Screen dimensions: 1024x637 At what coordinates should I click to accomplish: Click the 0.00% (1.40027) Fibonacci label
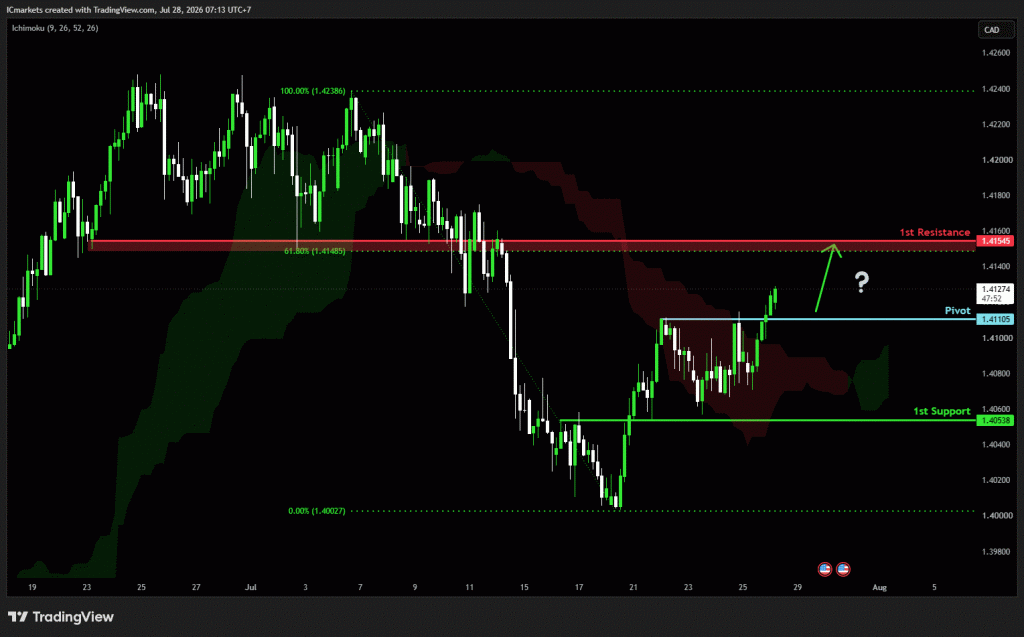click(x=317, y=511)
